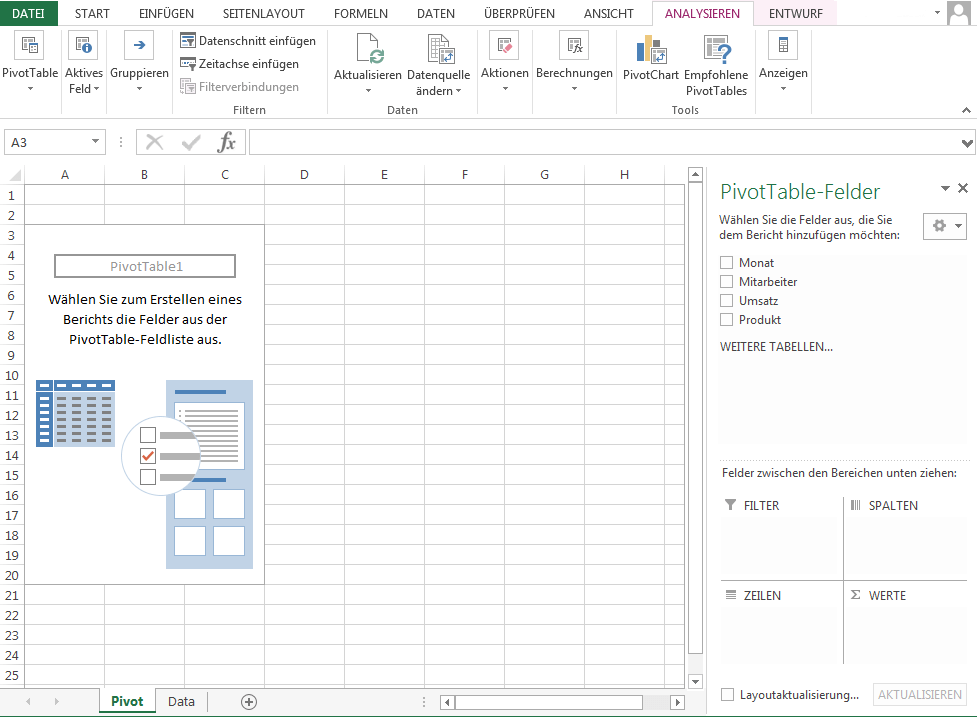Open the field list gear tools button
Image resolution: width=977 pixels, height=717 pixels.
[x=945, y=226]
